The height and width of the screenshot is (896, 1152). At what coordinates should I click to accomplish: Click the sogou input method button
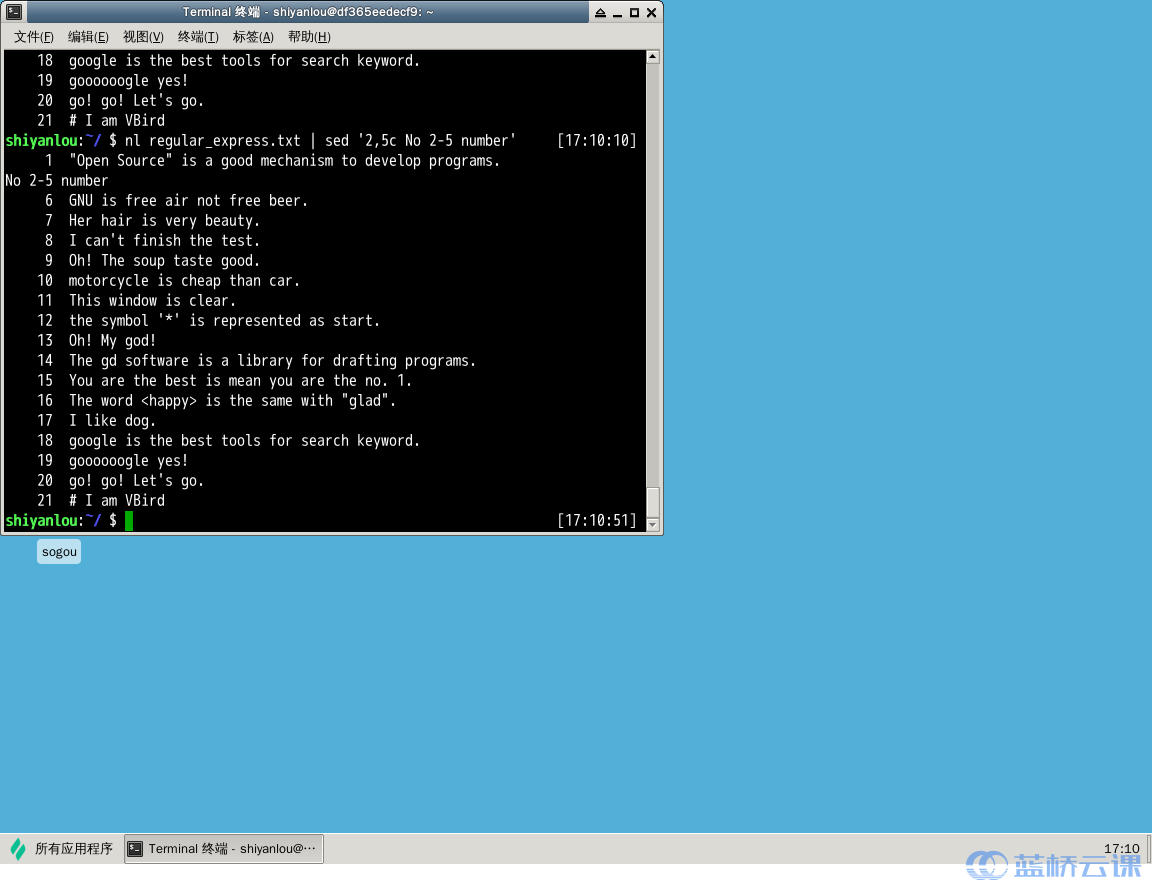tap(59, 551)
